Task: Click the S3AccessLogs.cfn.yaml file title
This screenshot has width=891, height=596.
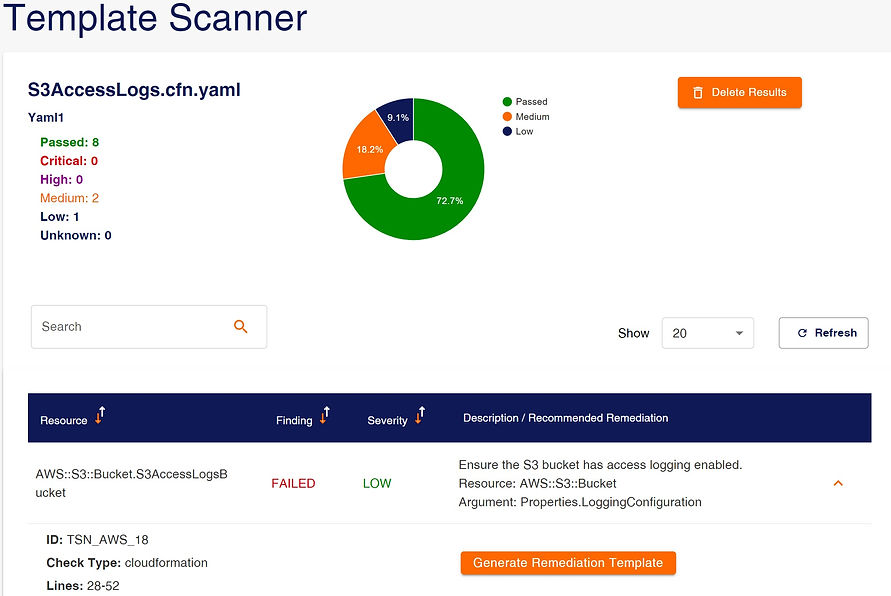Action: 134,90
